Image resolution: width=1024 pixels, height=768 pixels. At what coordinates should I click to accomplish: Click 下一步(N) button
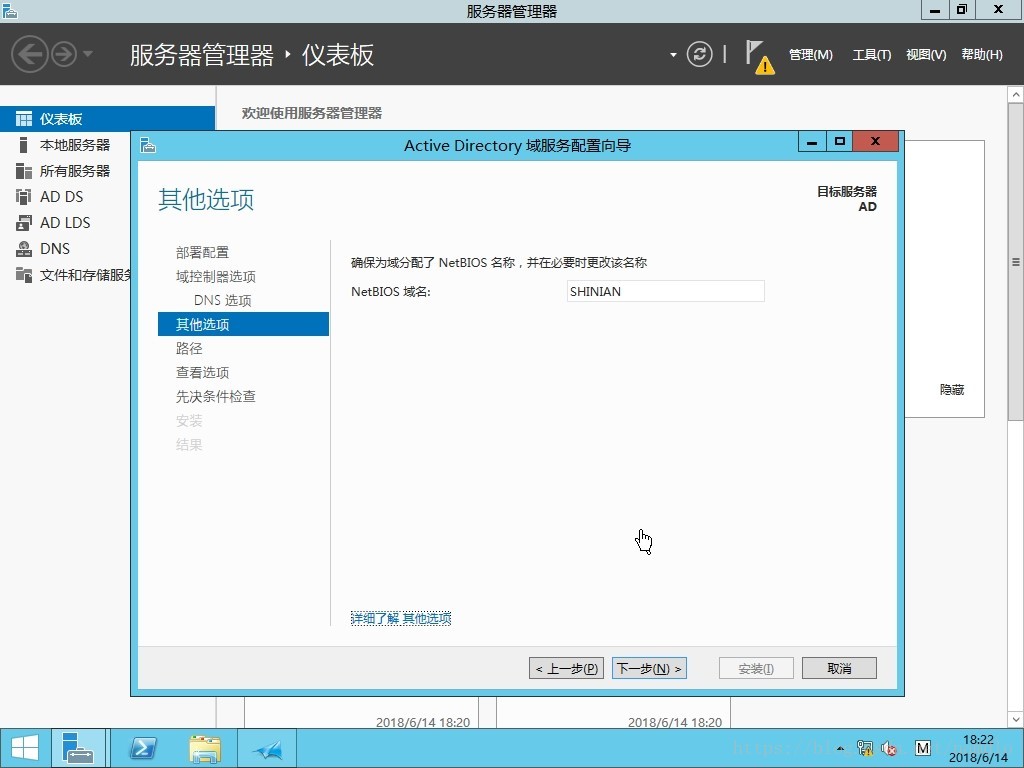click(649, 668)
